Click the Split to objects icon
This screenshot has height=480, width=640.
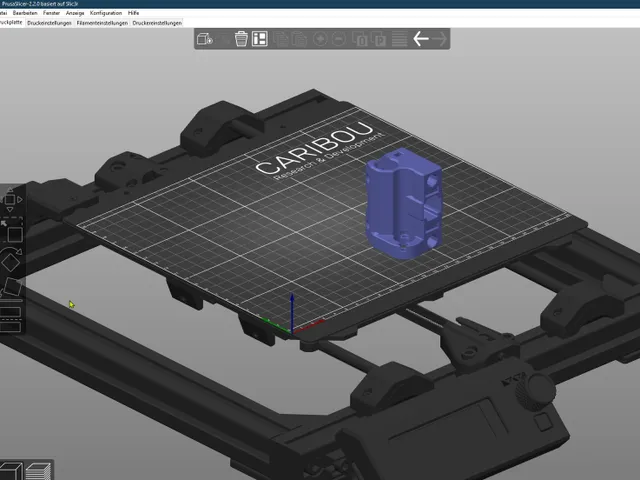coord(360,39)
